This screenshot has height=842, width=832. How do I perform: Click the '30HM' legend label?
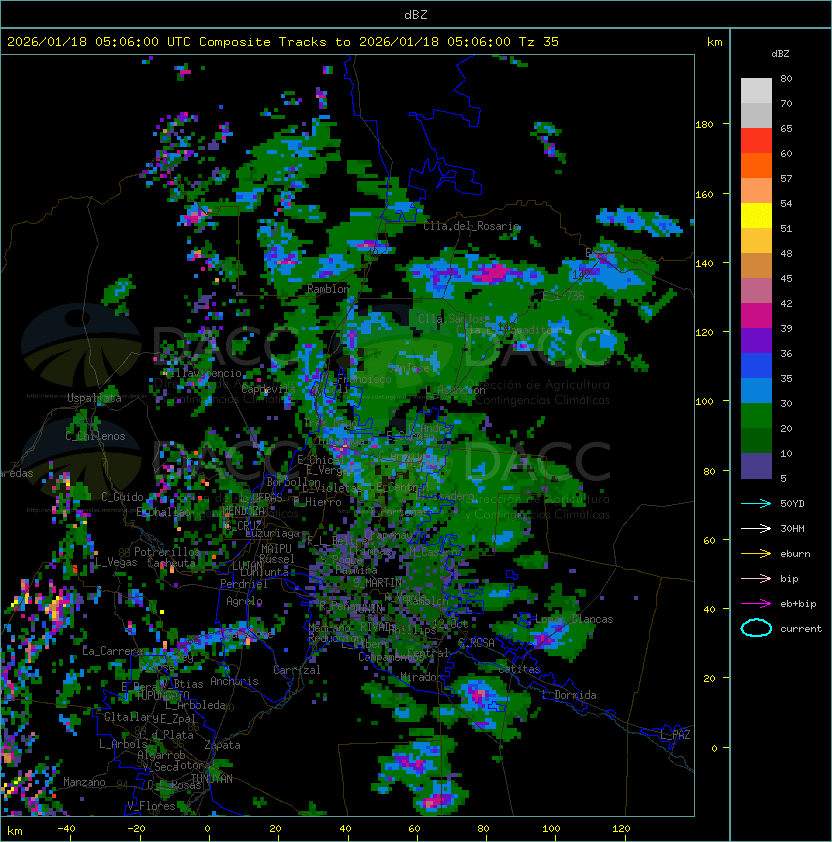click(792, 529)
